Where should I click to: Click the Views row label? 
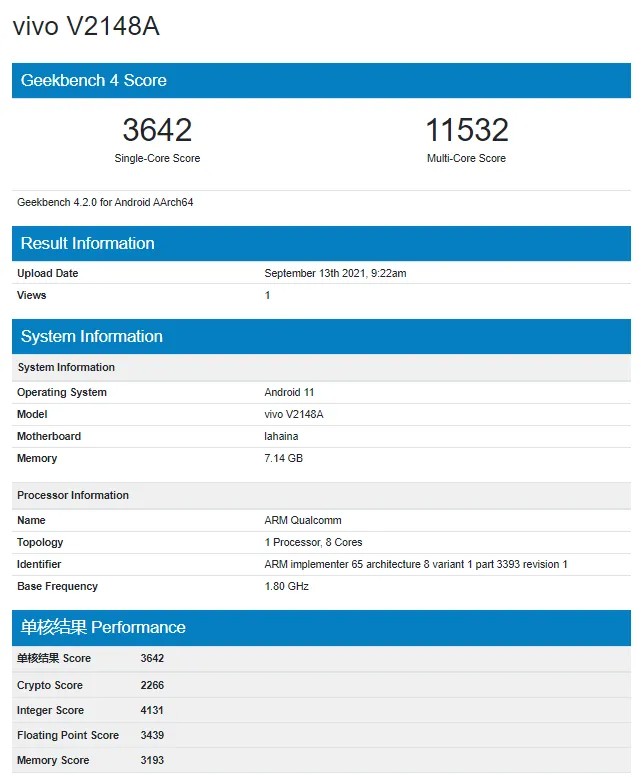[32, 295]
